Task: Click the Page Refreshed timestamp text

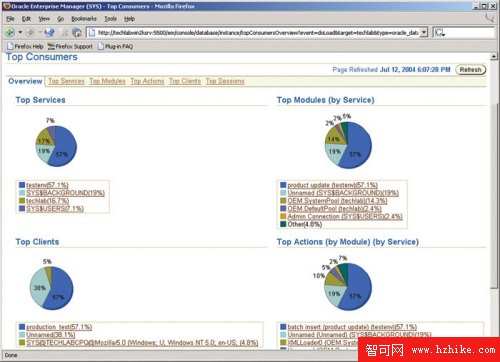Action: click(x=415, y=69)
